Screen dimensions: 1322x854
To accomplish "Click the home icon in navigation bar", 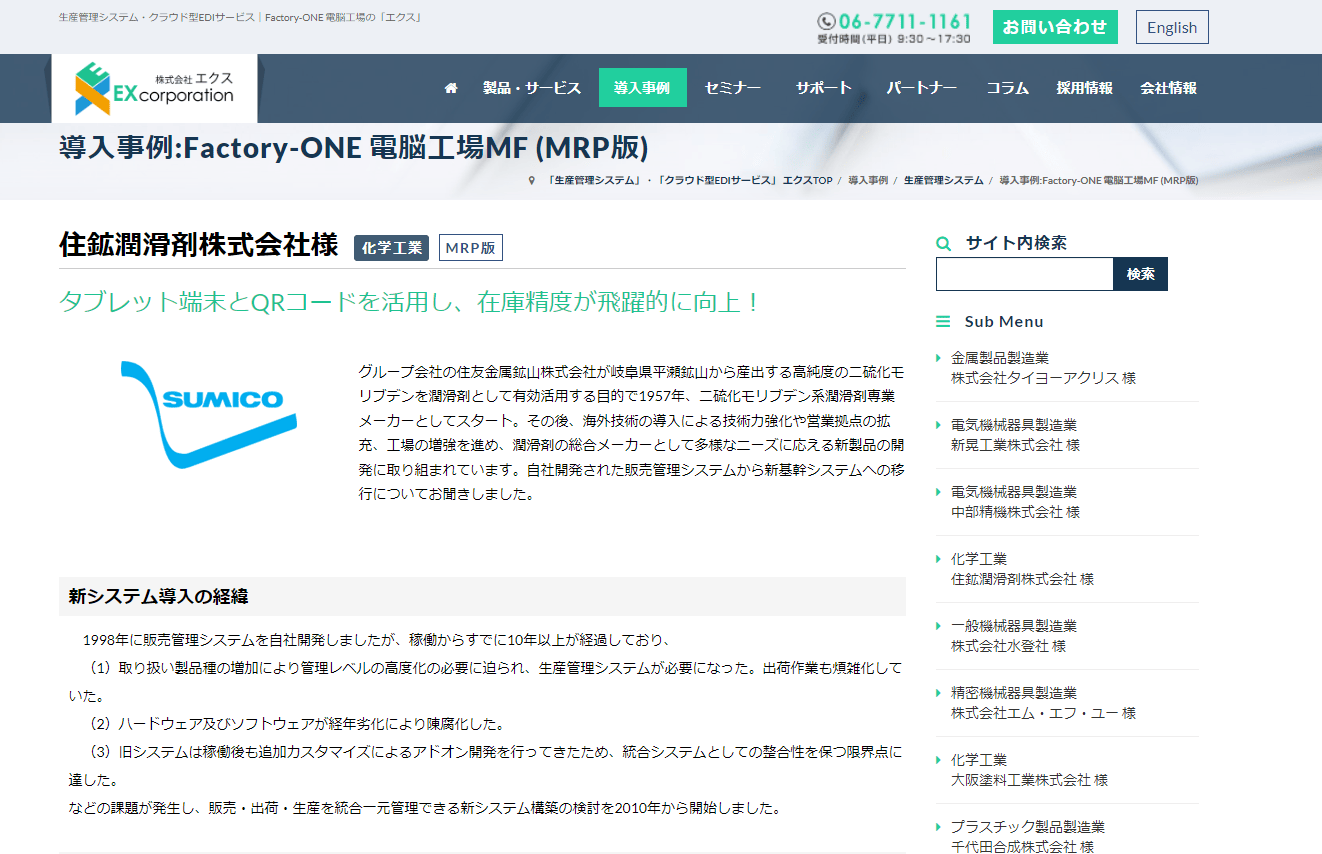I will coord(451,88).
